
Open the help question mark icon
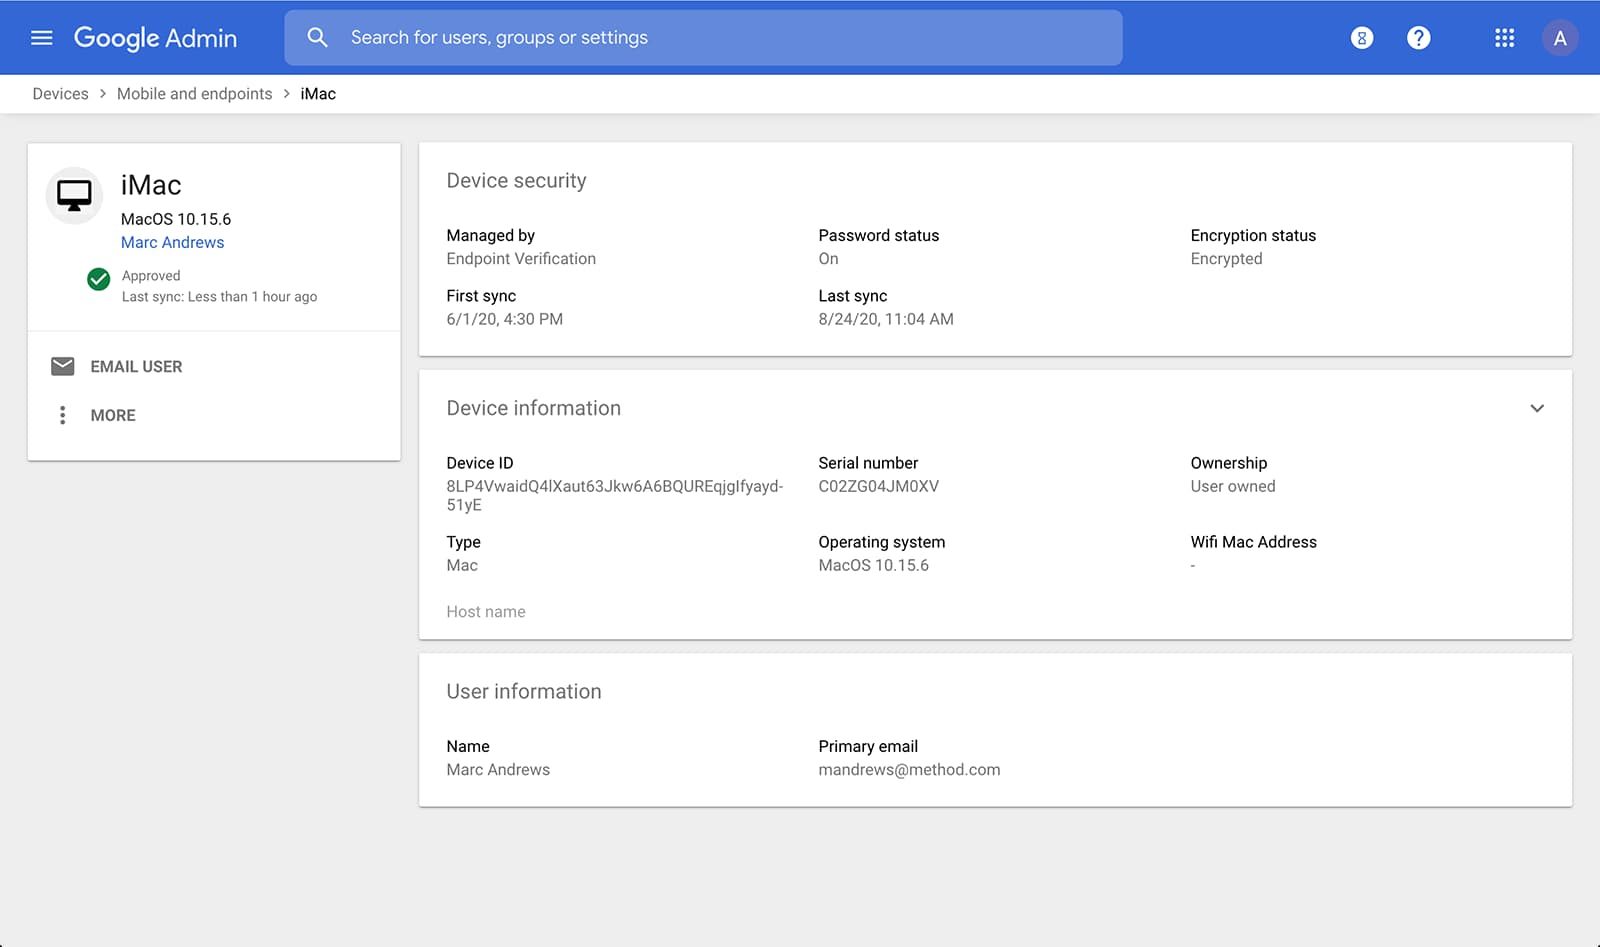1418,38
